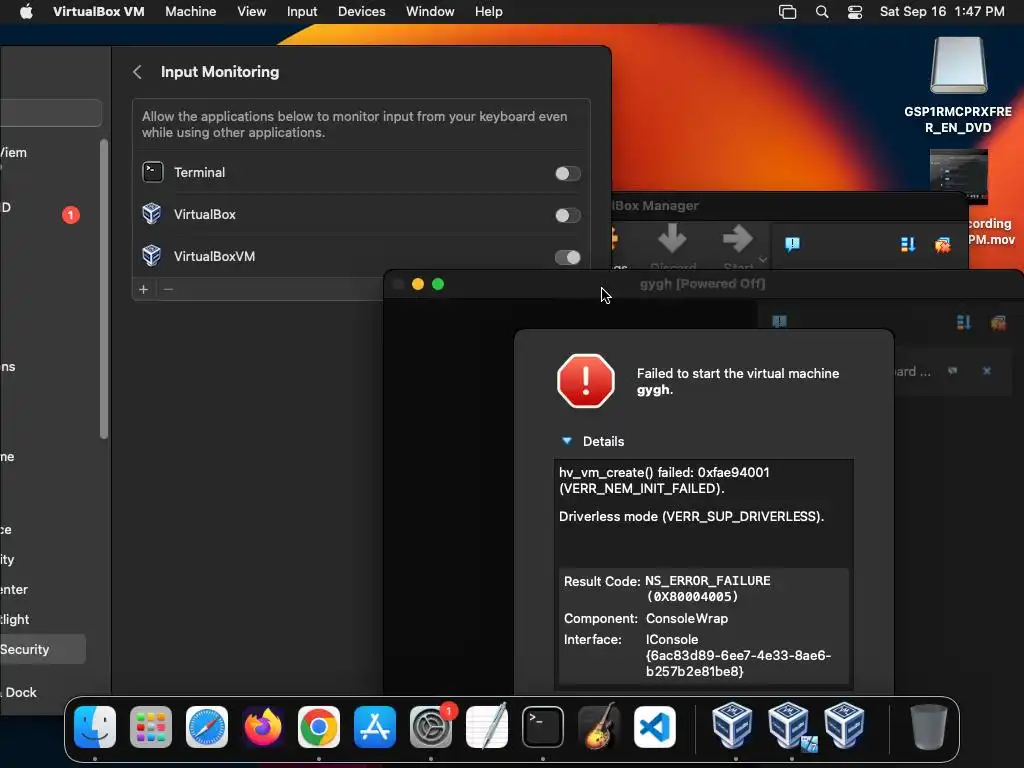Screen dimensions: 1024x768
Task: Open the Machine menu
Action: click(191, 12)
